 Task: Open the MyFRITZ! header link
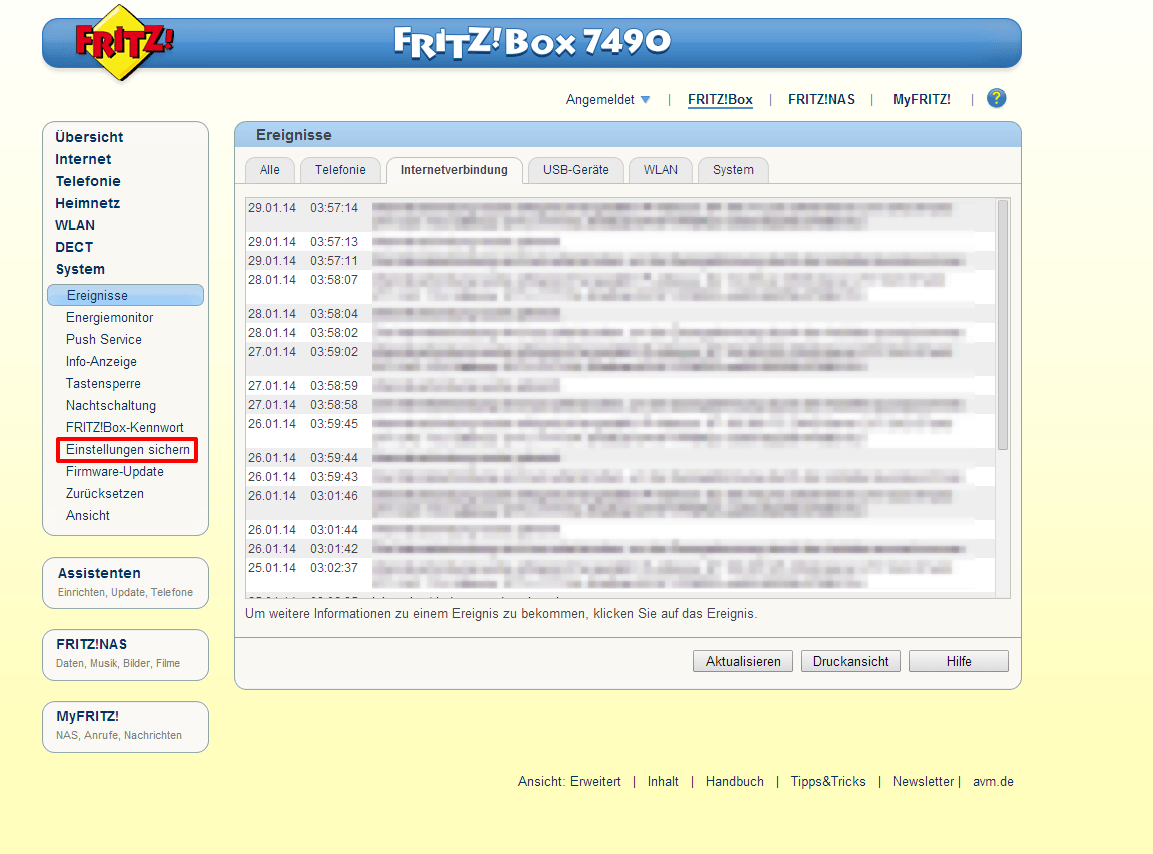(x=921, y=99)
